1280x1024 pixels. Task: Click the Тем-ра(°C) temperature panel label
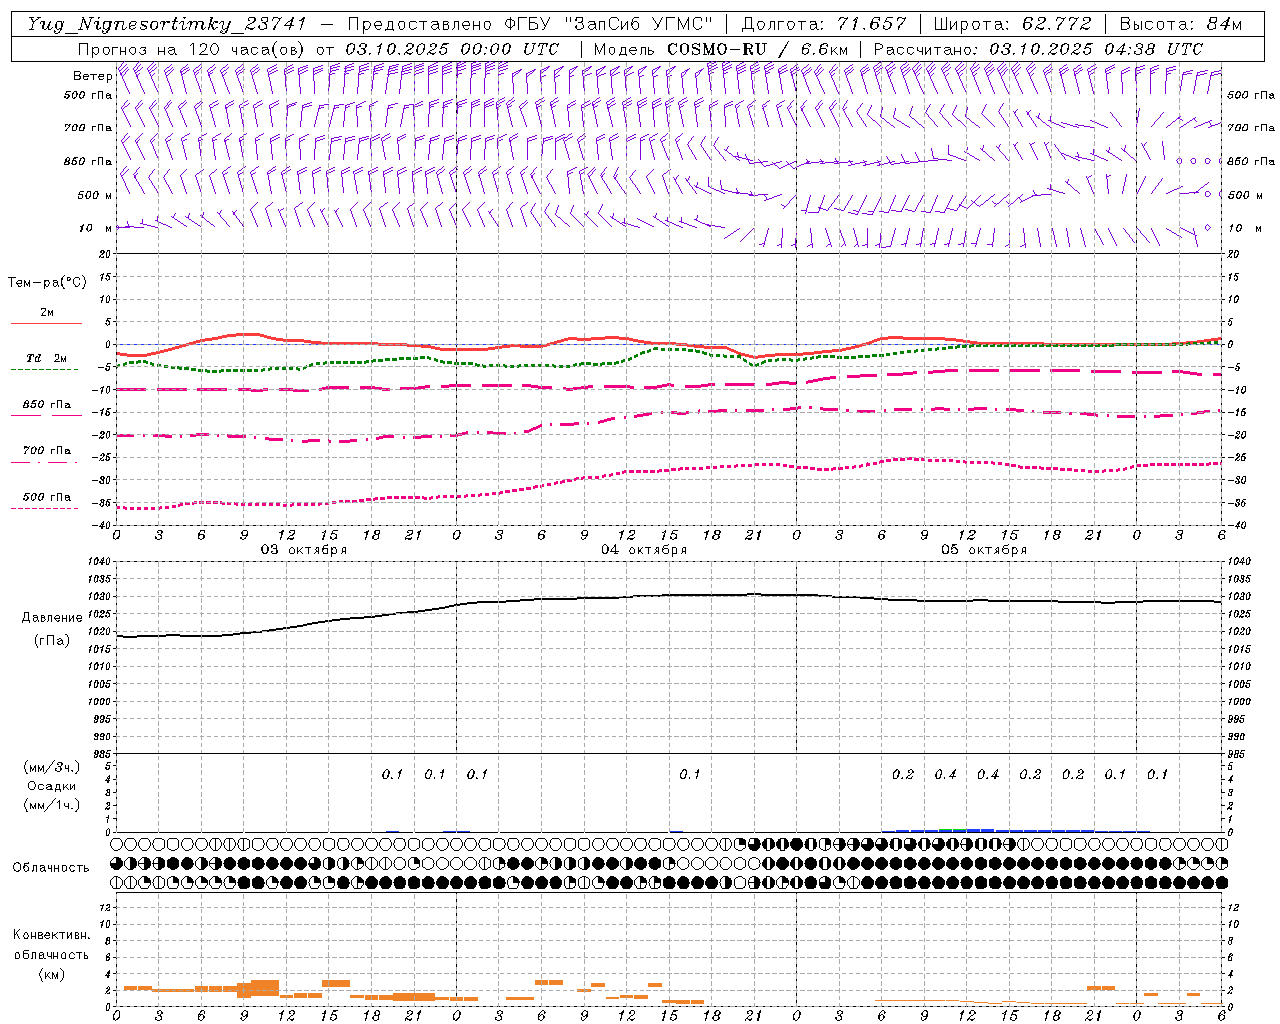tap(47, 283)
